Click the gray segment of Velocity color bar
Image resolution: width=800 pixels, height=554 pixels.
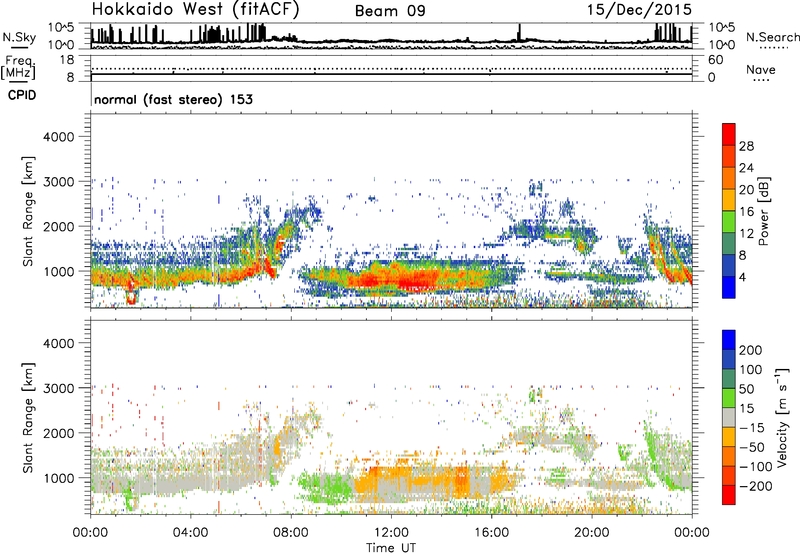729,418
